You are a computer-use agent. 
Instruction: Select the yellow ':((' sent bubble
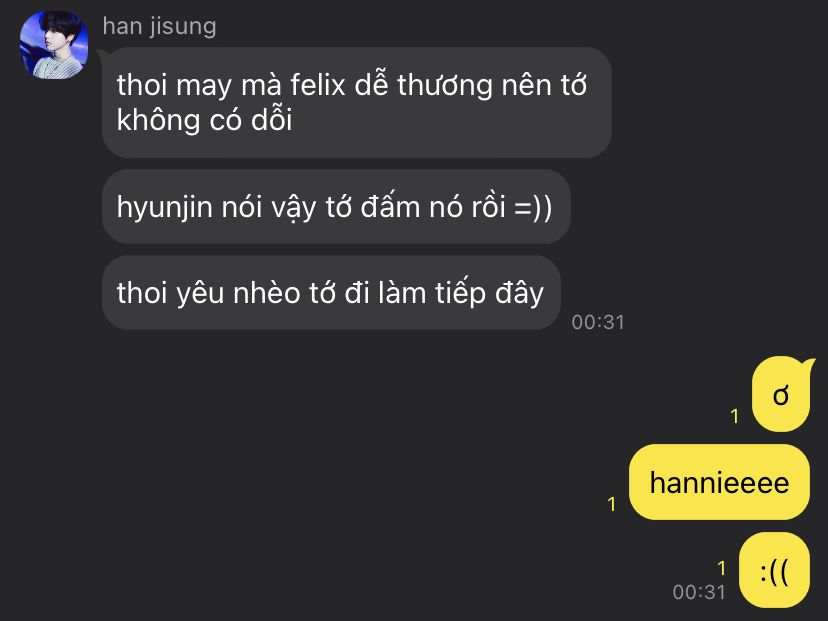(x=774, y=570)
